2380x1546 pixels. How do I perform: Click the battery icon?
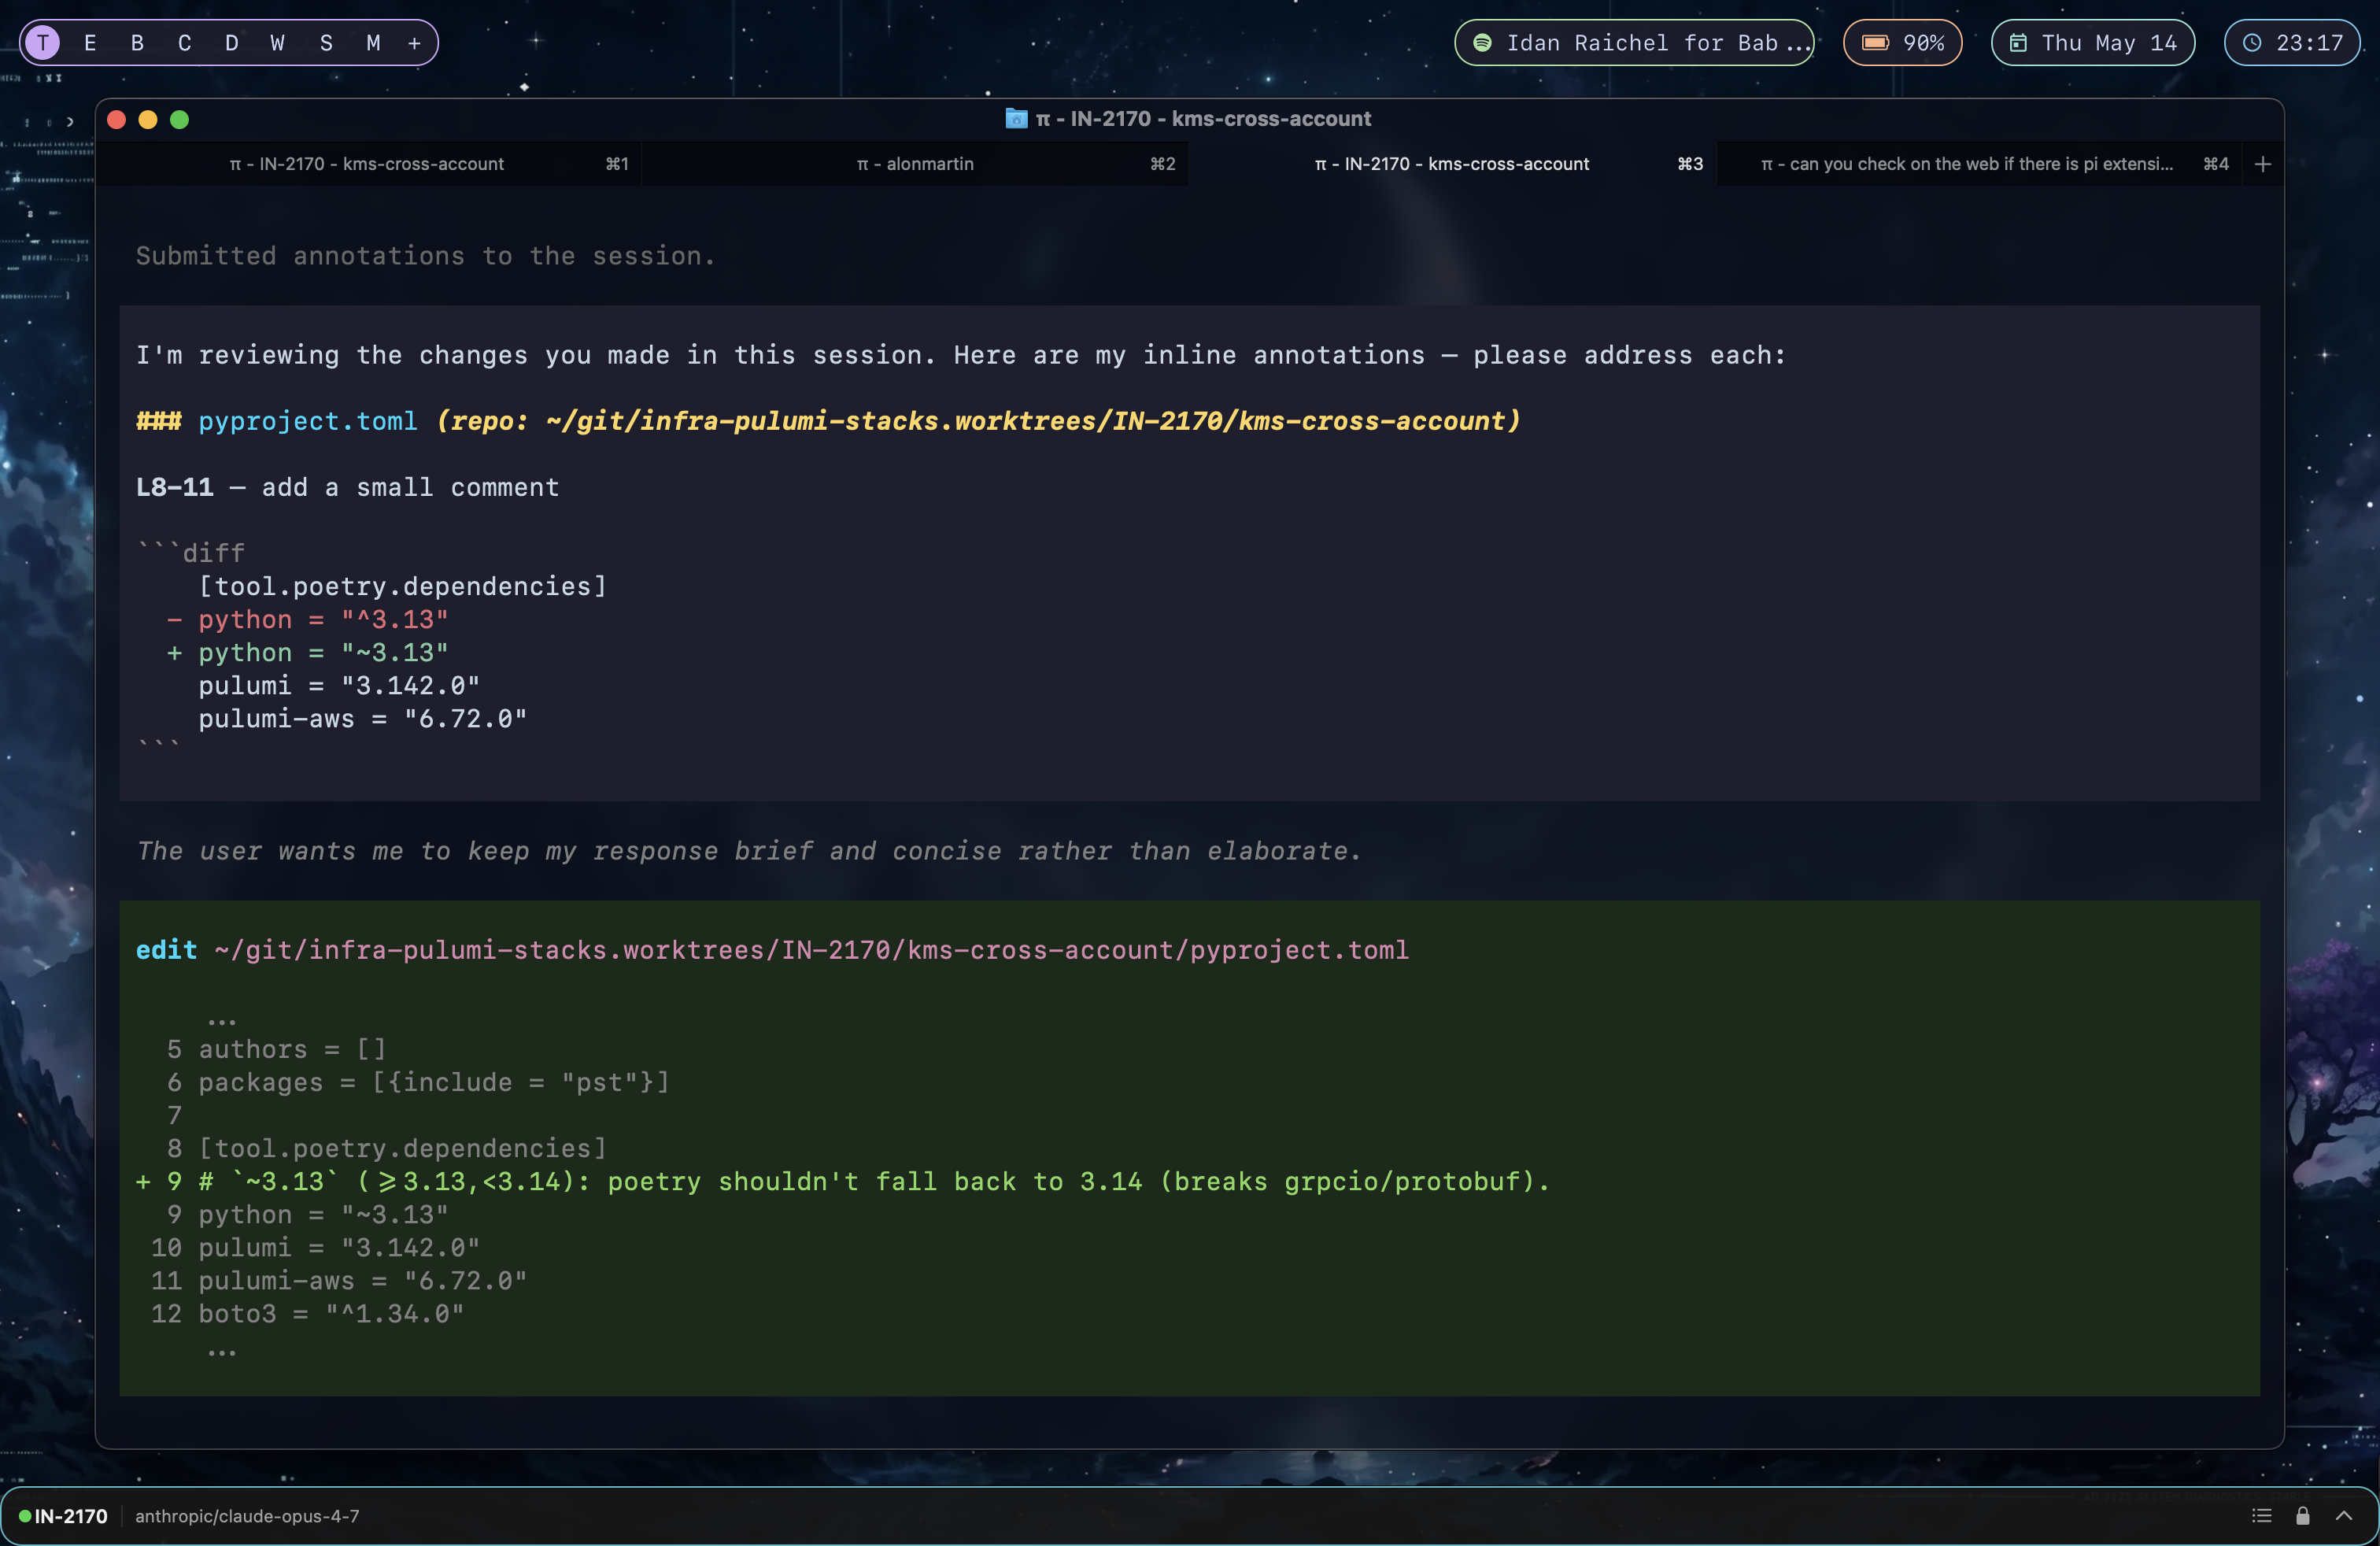1875,43
